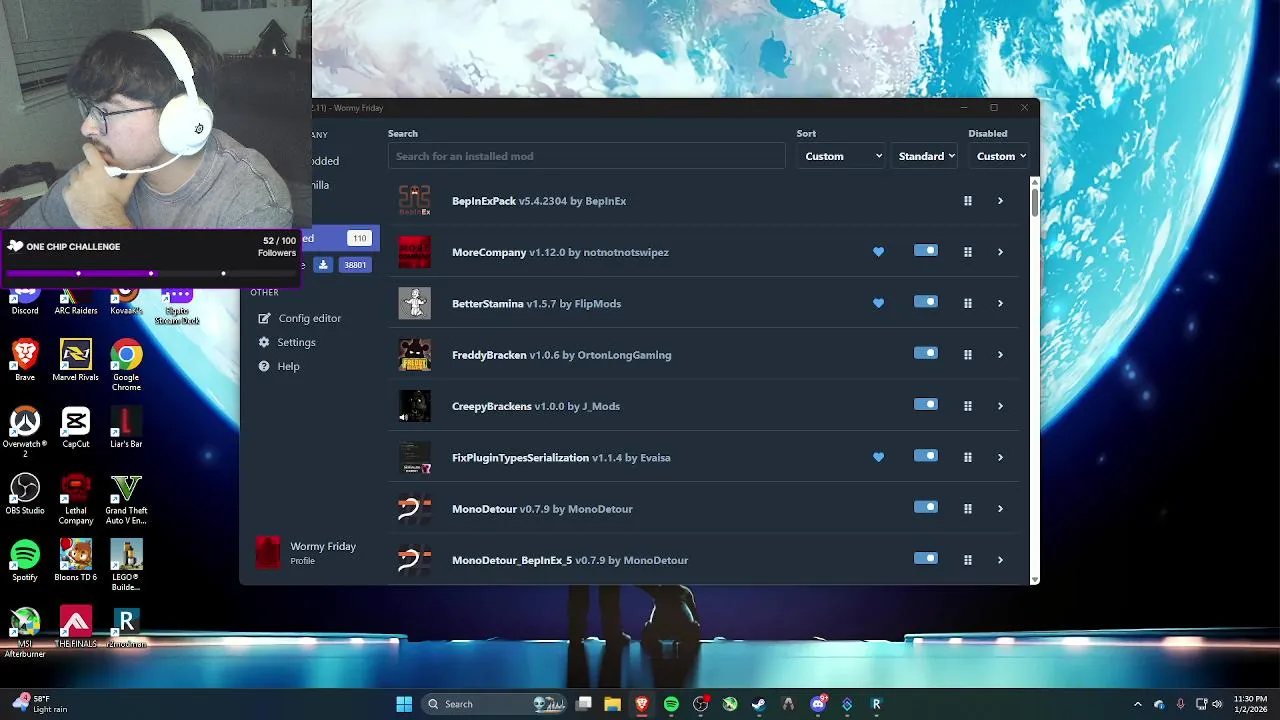Open THE FINALS desktop icon
1280x720 pixels.
click(76, 628)
